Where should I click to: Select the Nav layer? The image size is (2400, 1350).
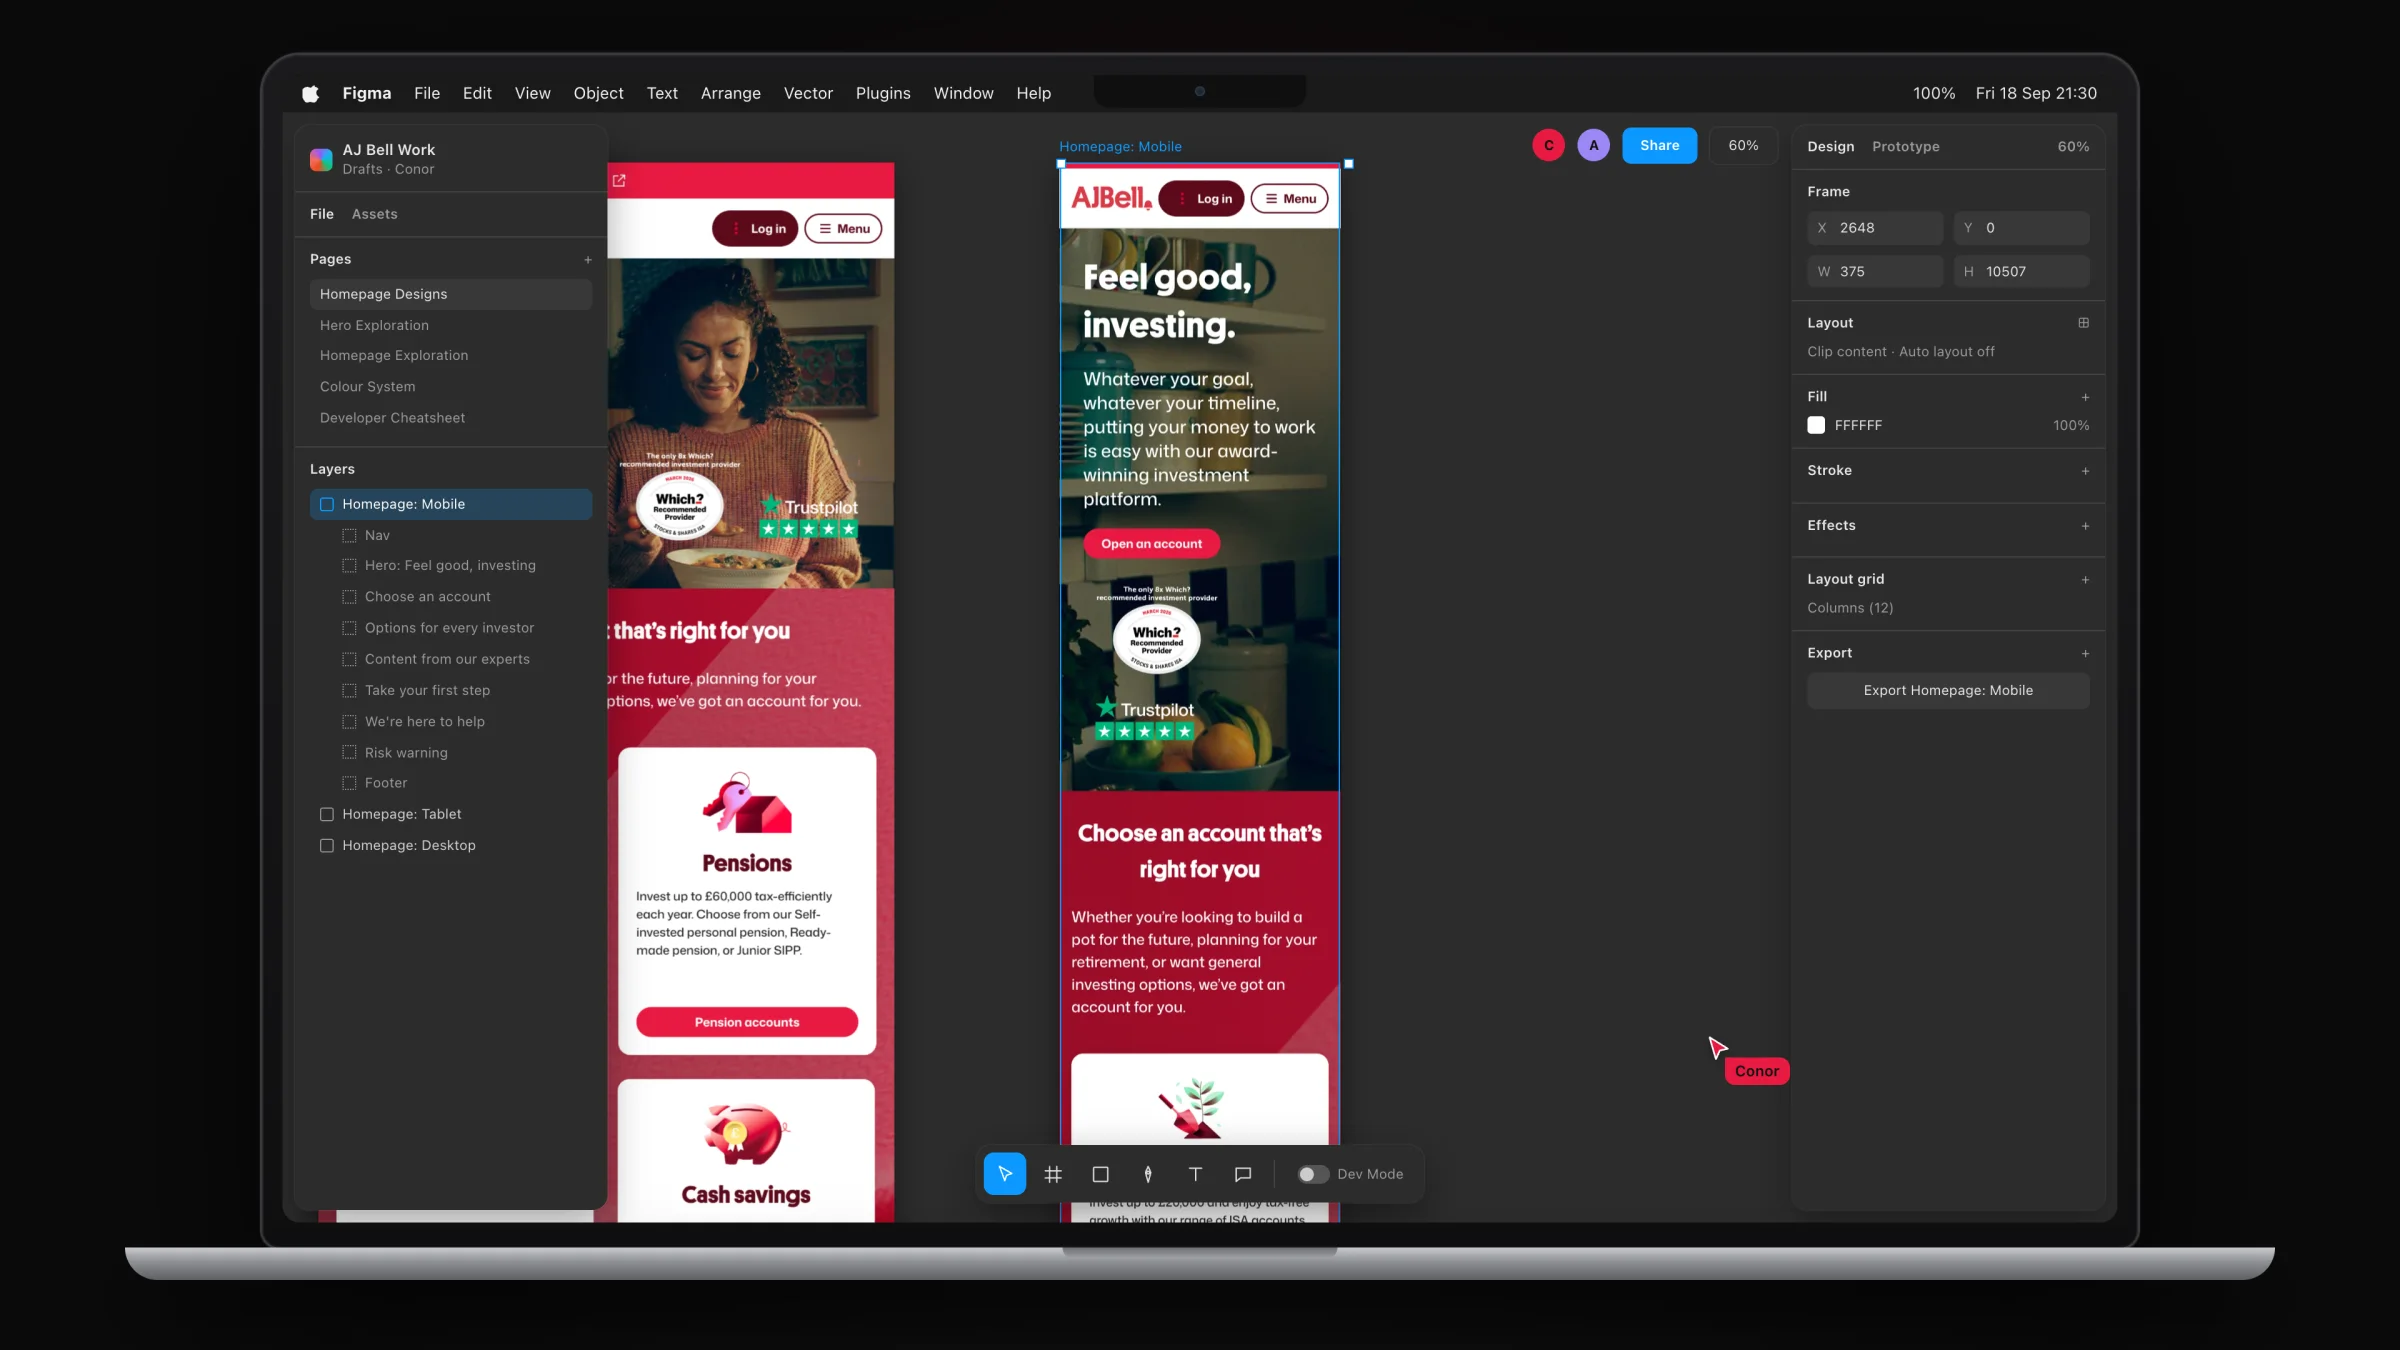[x=450, y=535]
